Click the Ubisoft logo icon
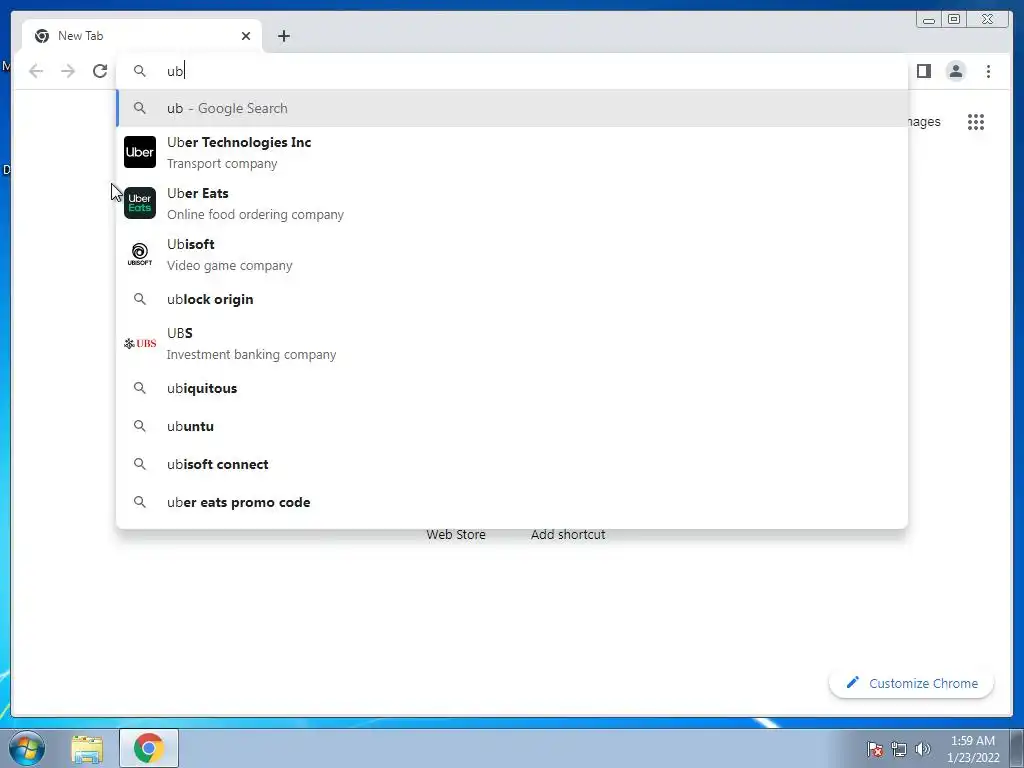Image resolution: width=1024 pixels, height=768 pixels. tap(140, 254)
